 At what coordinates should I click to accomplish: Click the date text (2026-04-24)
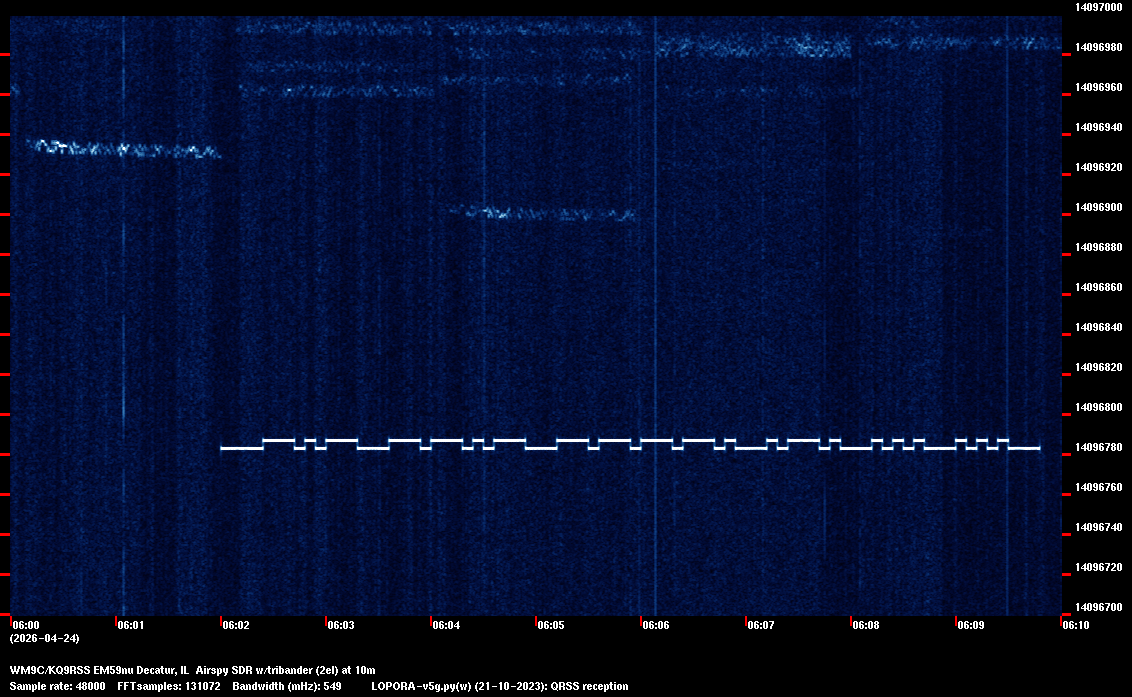[x=44, y=638]
